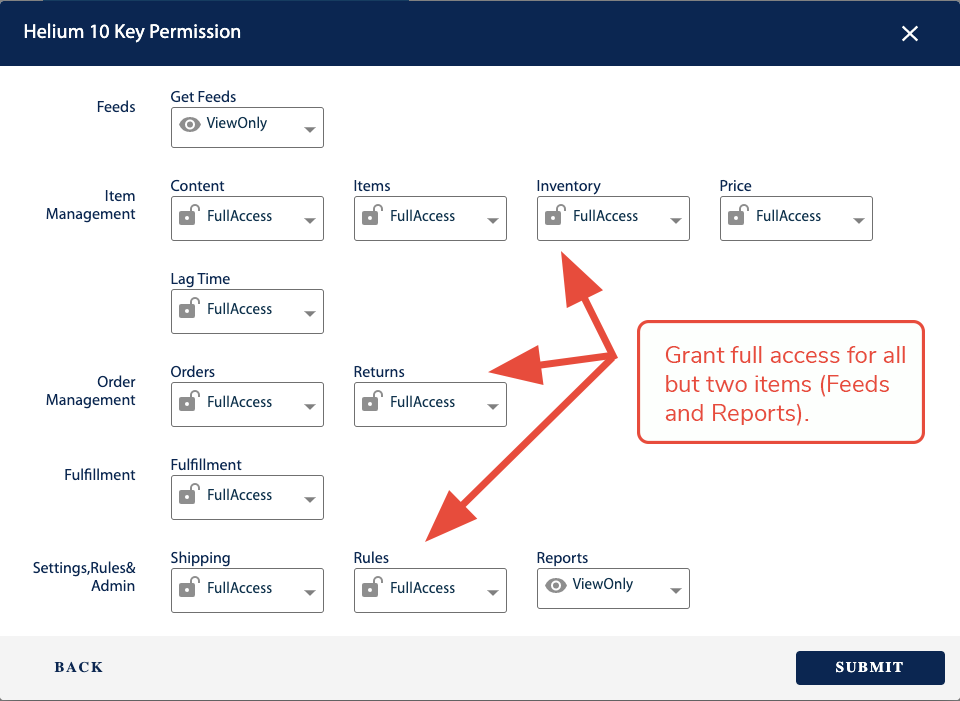This screenshot has width=960, height=701.
Task: Expand the Inventory dropdown arrow
Action: (x=676, y=221)
